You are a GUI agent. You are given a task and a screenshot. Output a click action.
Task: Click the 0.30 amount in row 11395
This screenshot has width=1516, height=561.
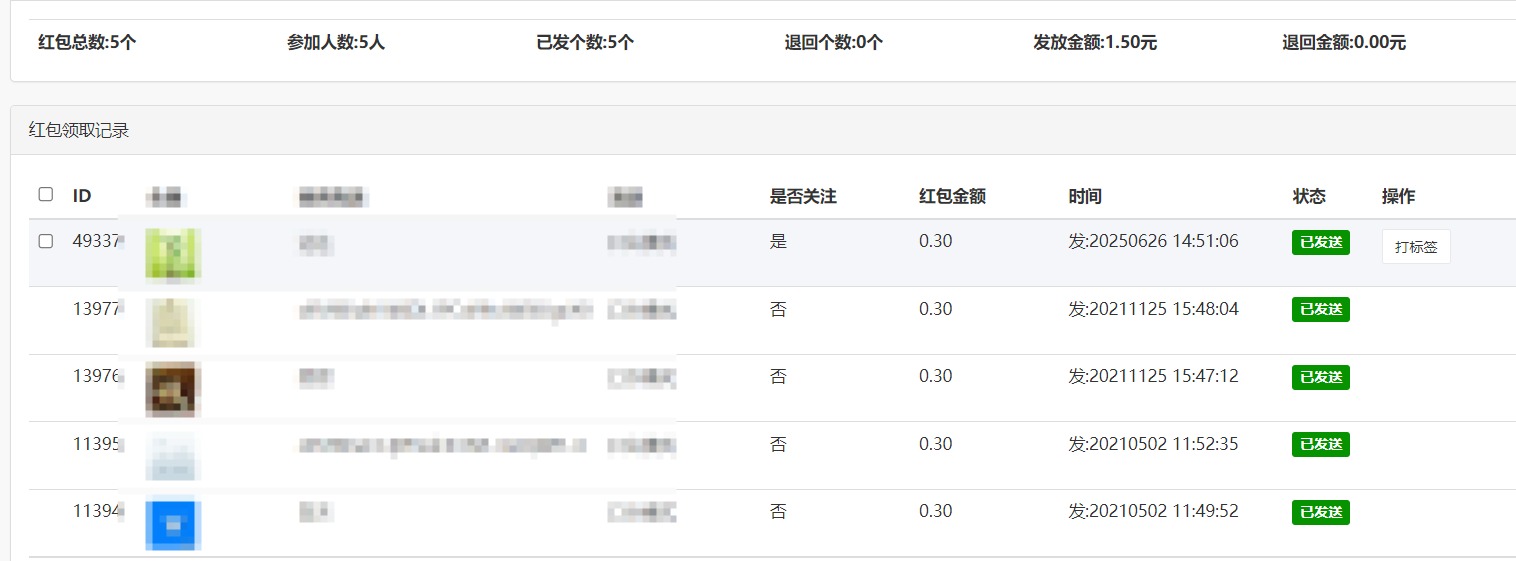(935, 444)
